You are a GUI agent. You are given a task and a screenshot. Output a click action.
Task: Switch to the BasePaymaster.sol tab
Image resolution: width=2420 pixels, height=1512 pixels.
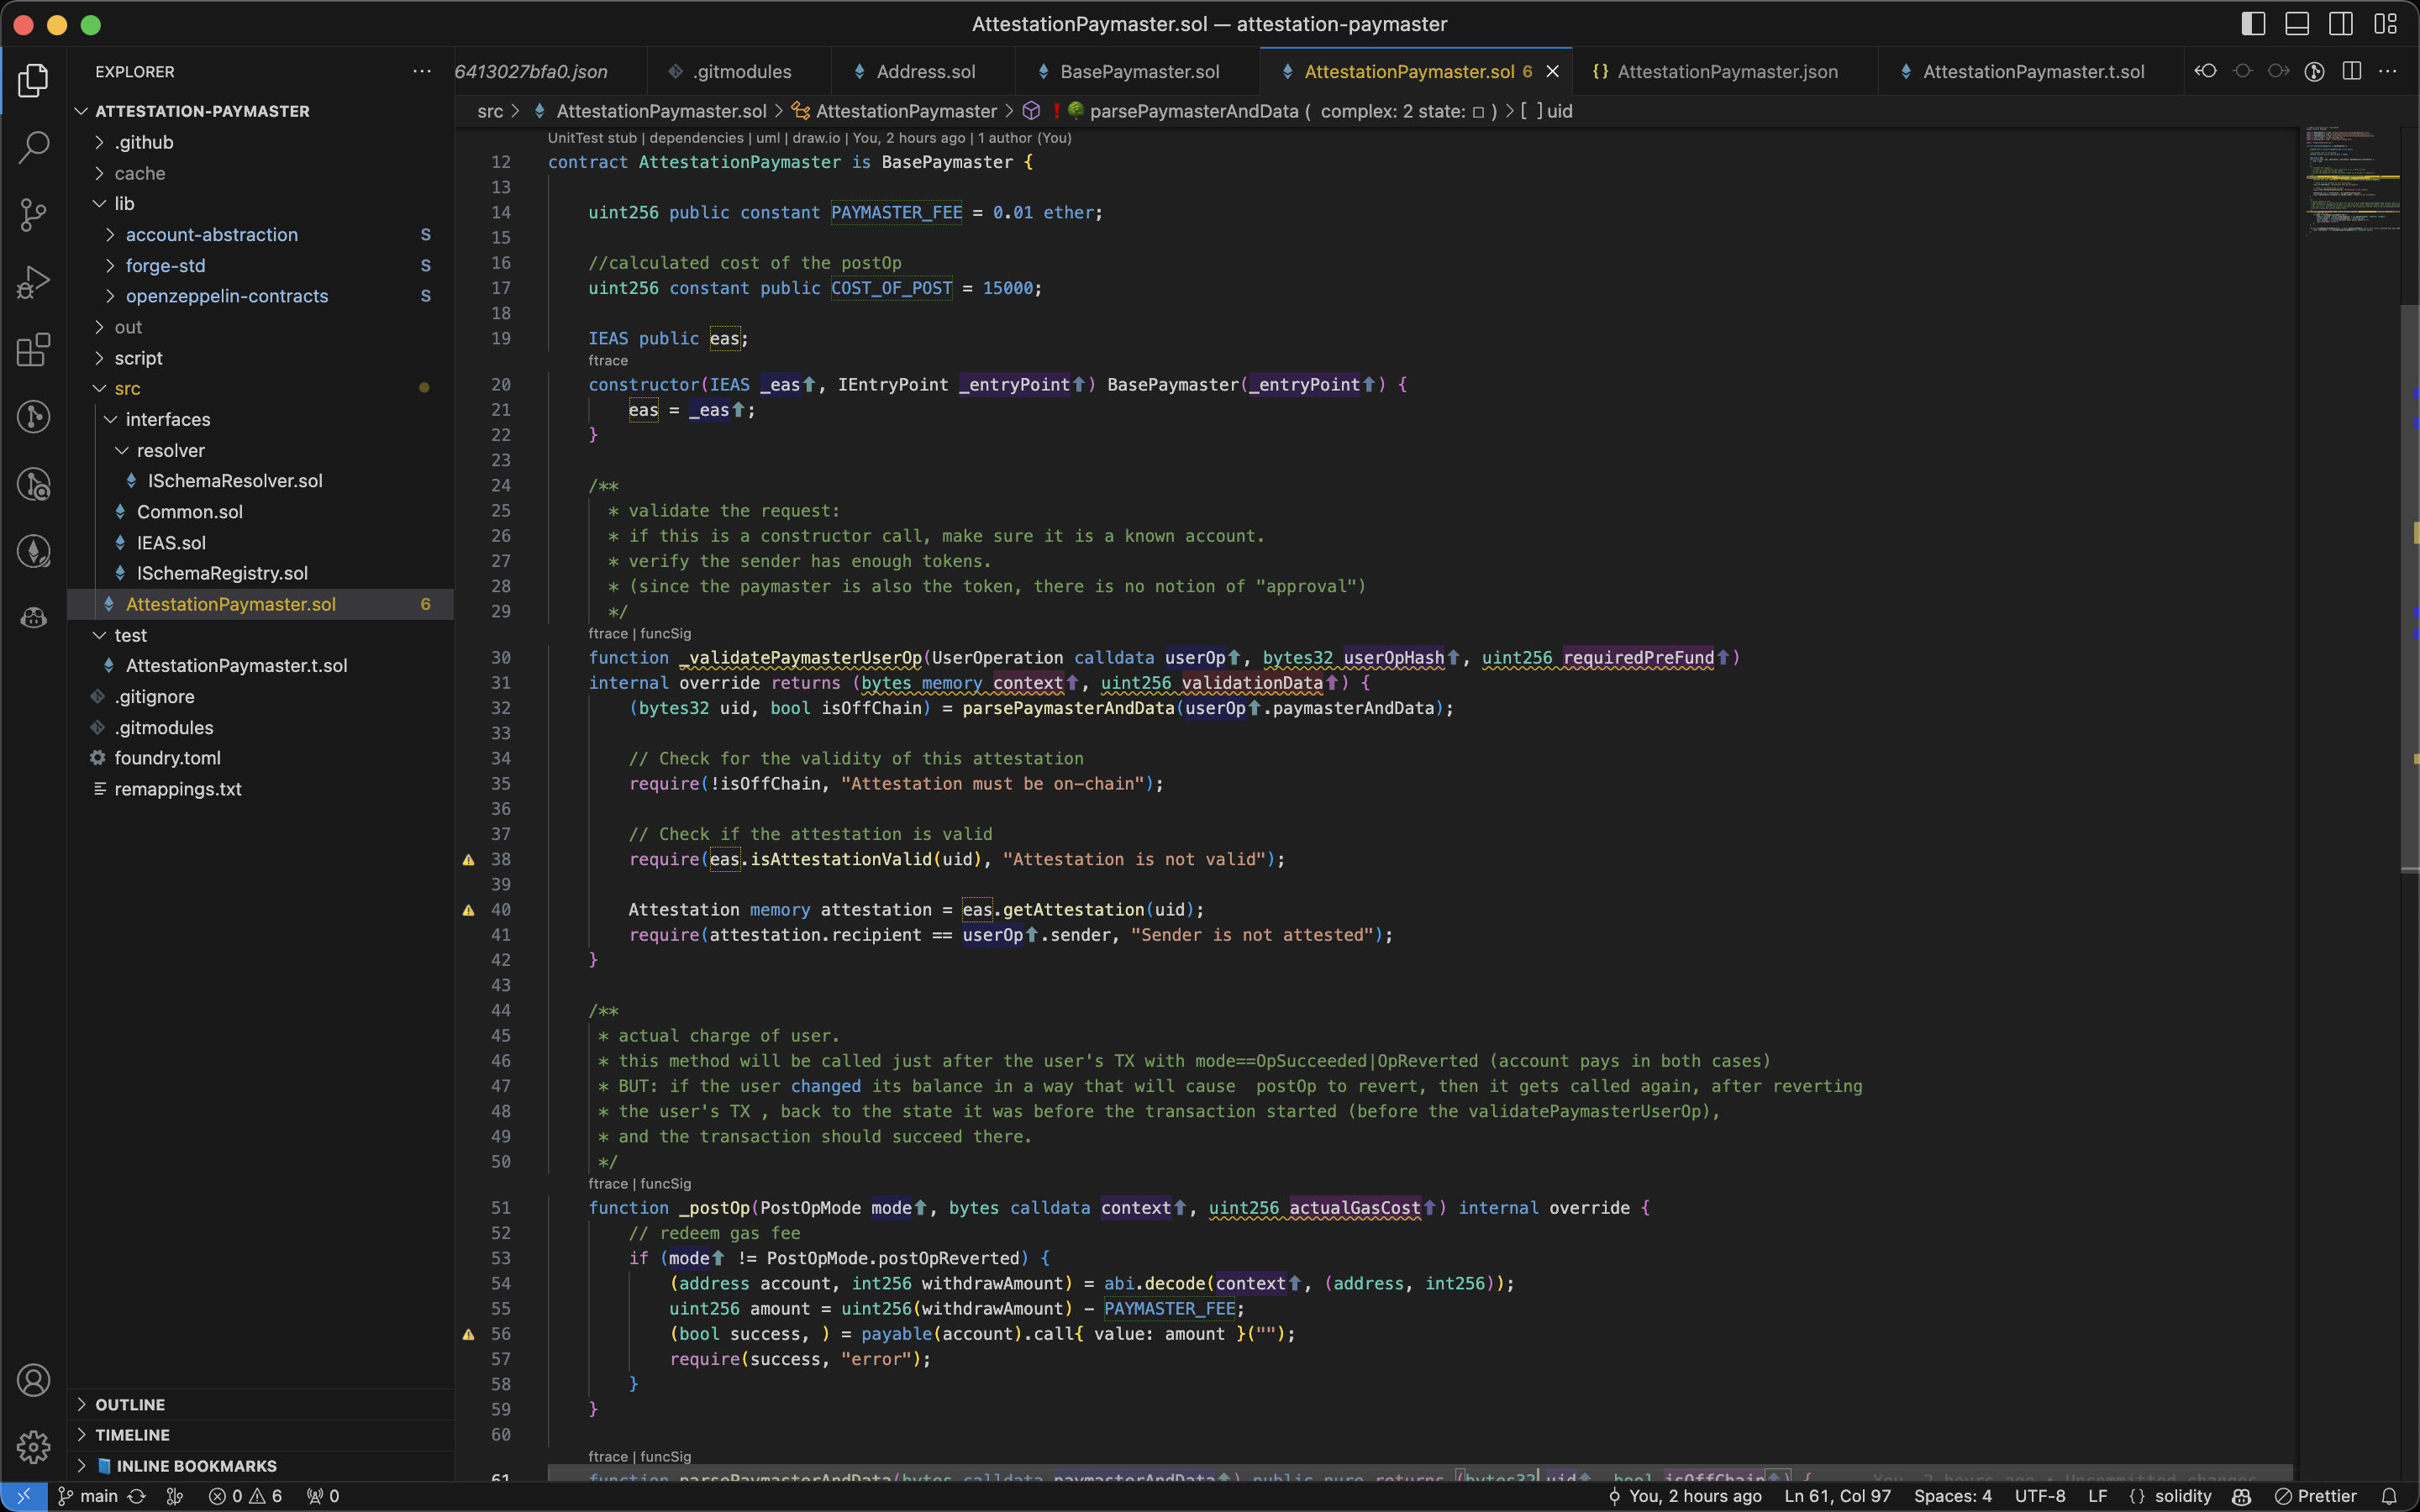(1138, 71)
